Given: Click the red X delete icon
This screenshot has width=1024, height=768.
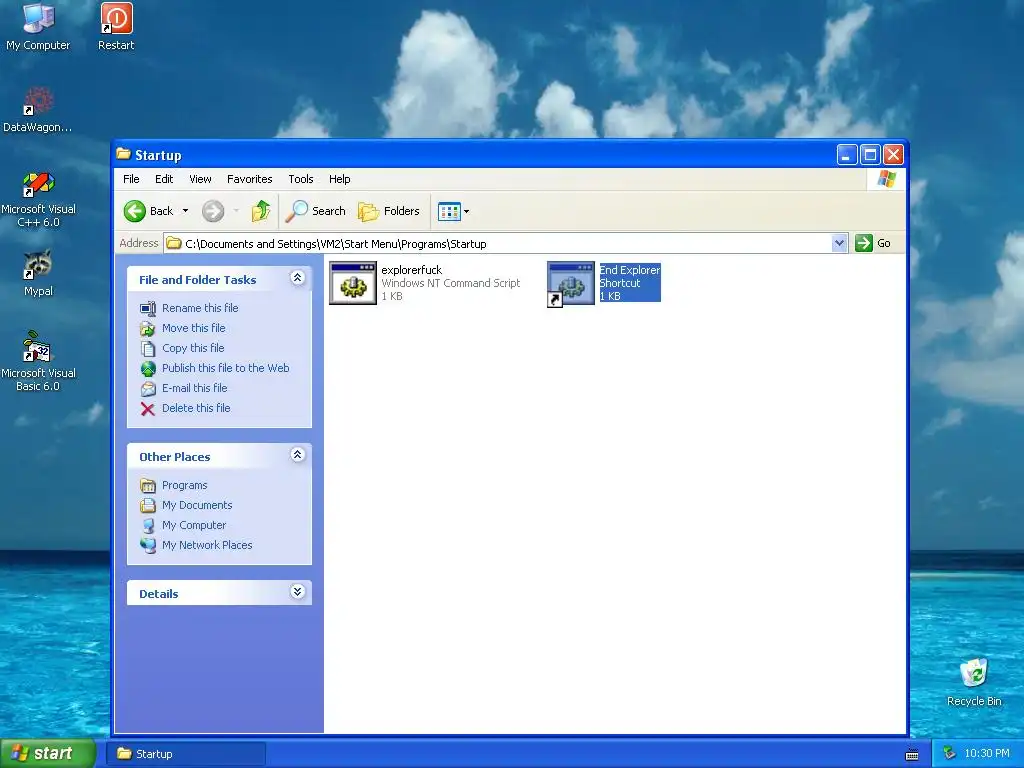Looking at the screenshot, I should click(148, 409).
